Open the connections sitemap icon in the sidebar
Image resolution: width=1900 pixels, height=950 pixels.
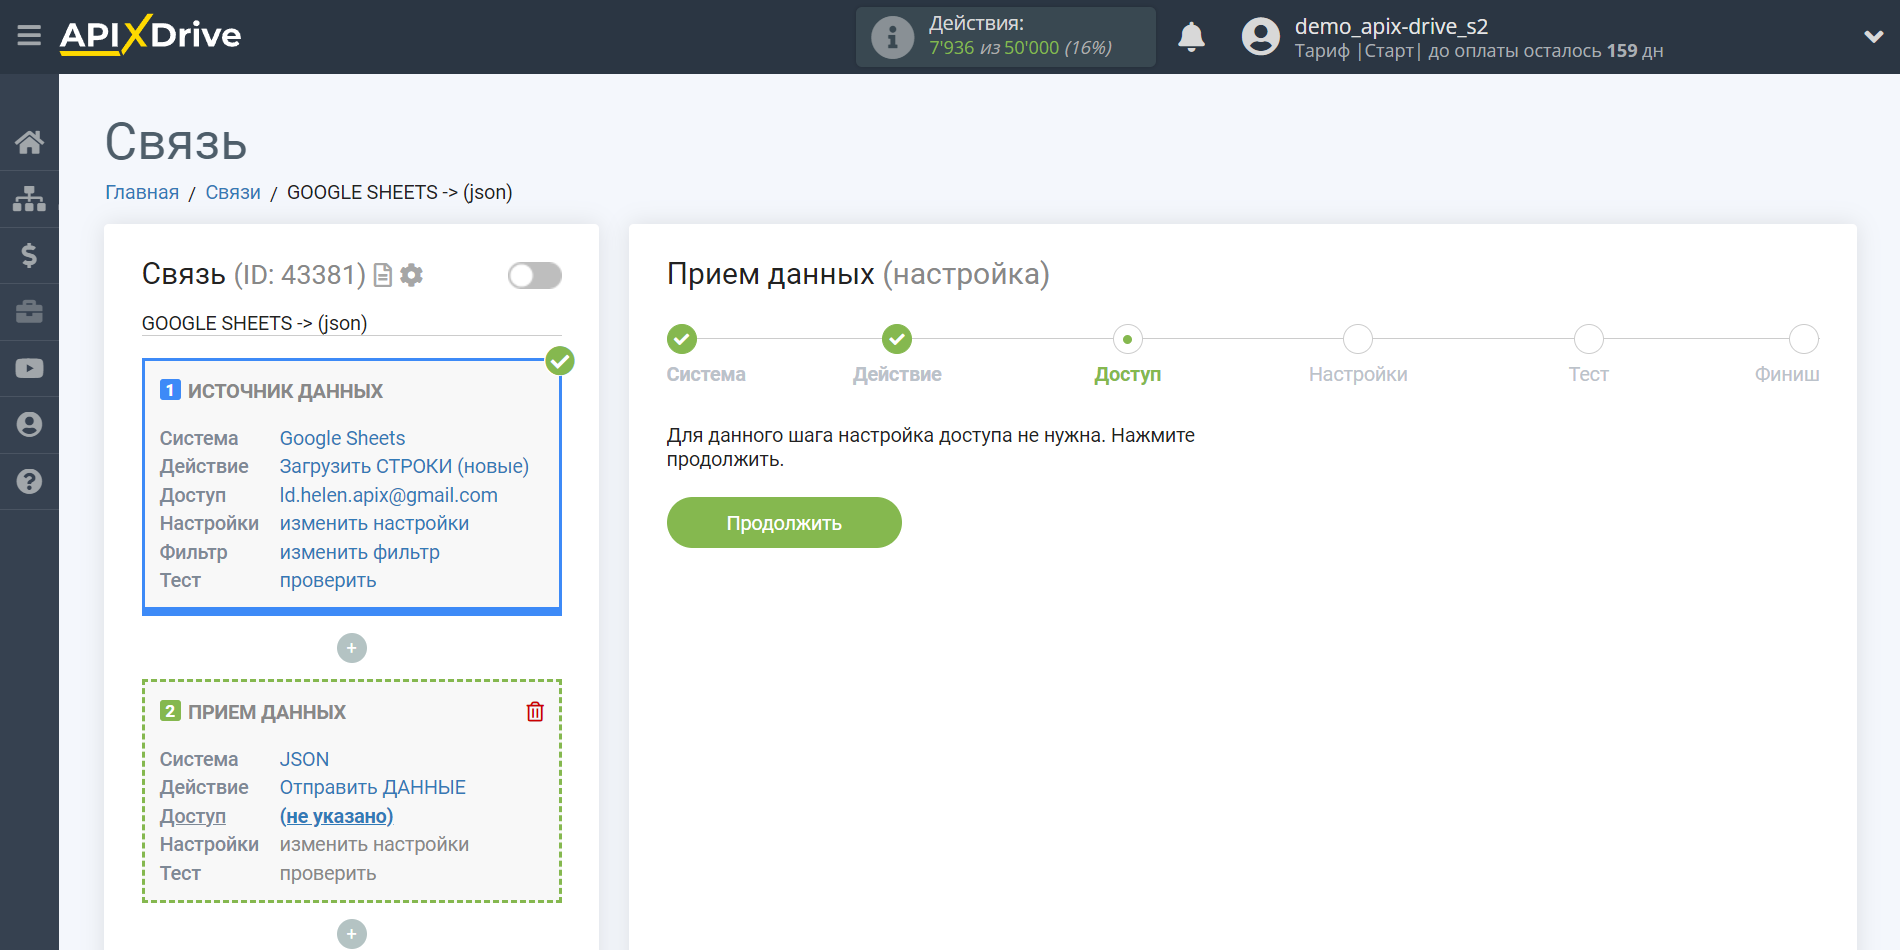(29, 199)
